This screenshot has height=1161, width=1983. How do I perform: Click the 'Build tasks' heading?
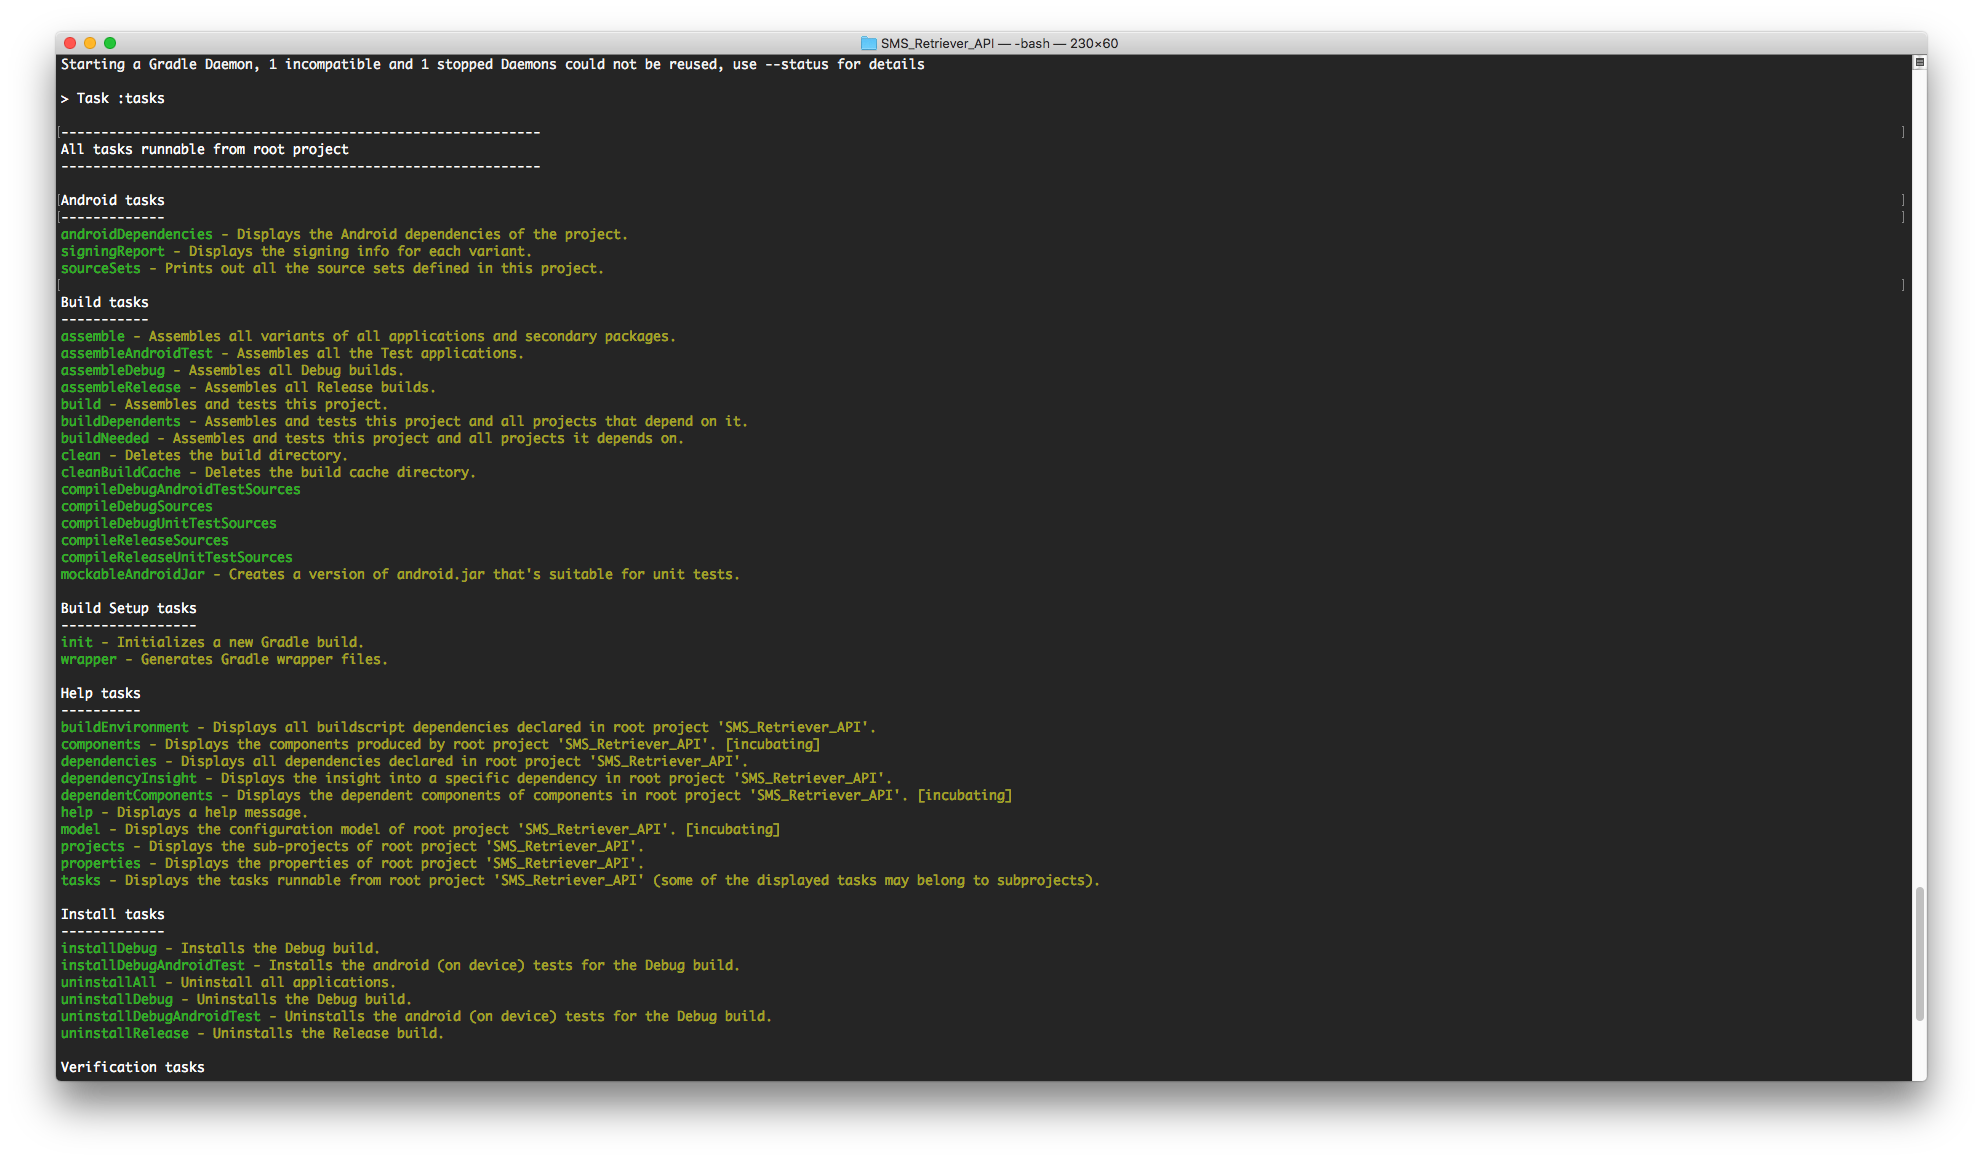pos(105,302)
